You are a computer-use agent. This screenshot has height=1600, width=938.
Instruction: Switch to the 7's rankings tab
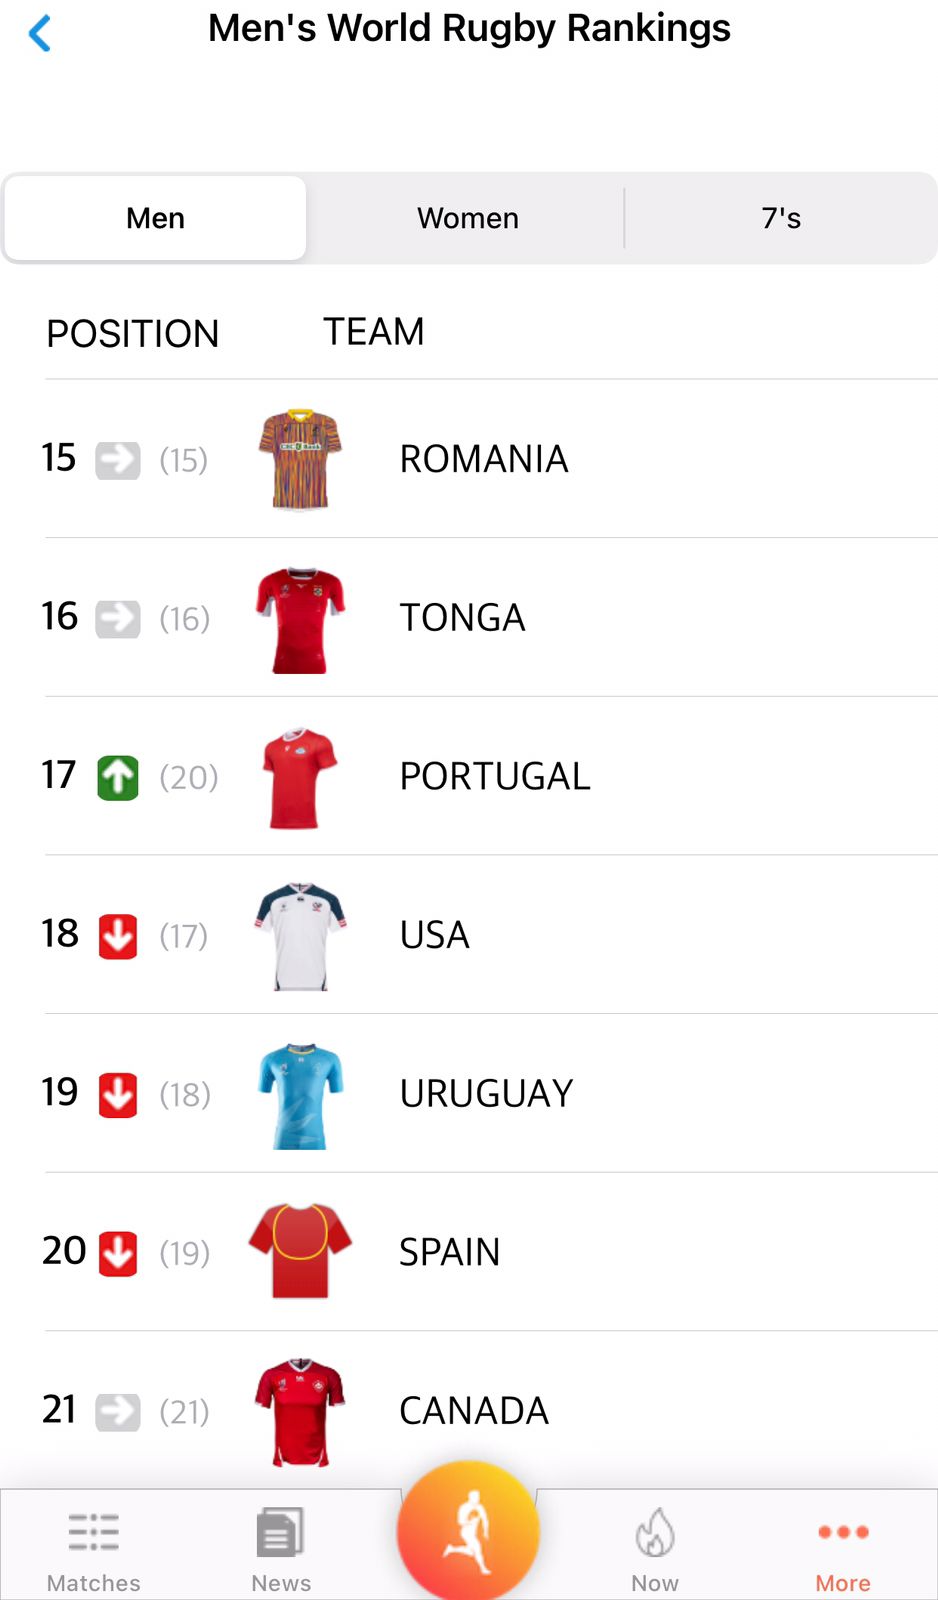[781, 218]
